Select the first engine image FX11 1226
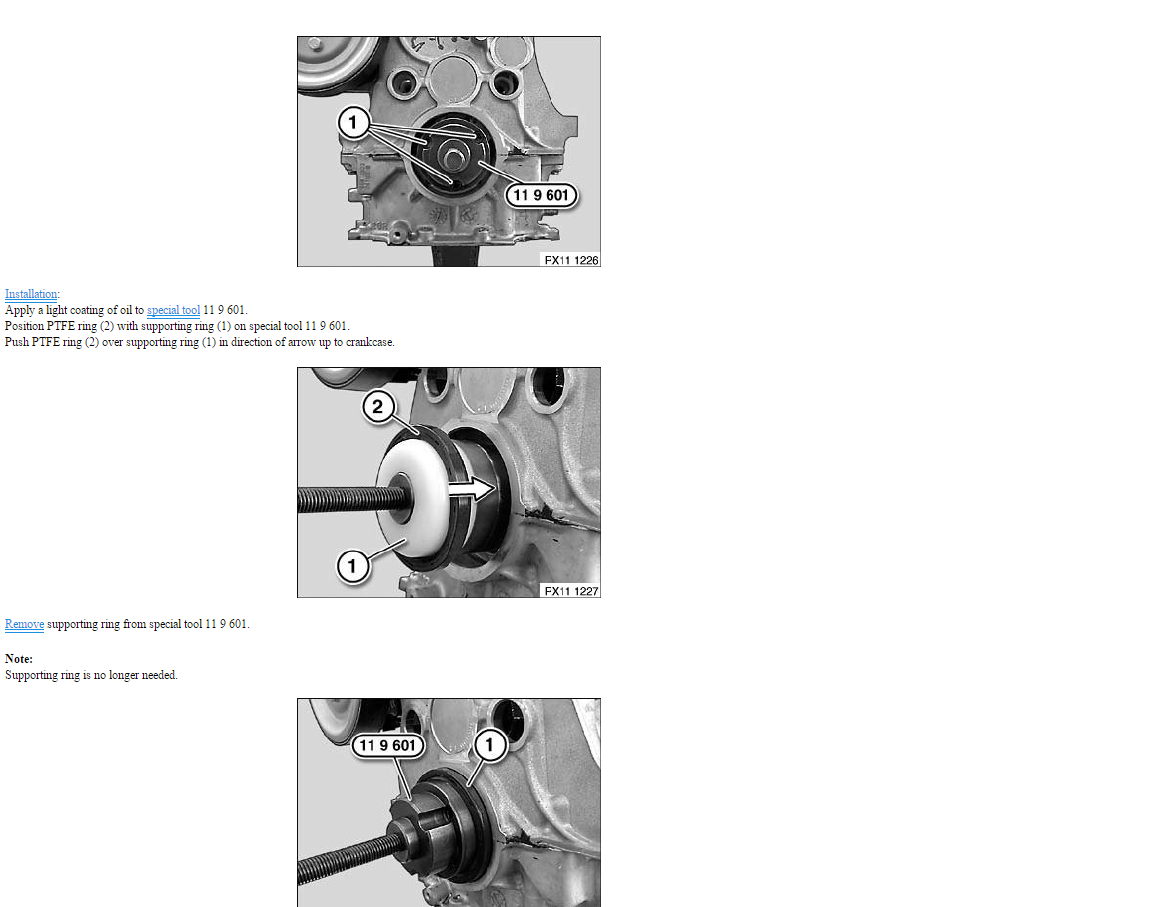 pos(449,151)
